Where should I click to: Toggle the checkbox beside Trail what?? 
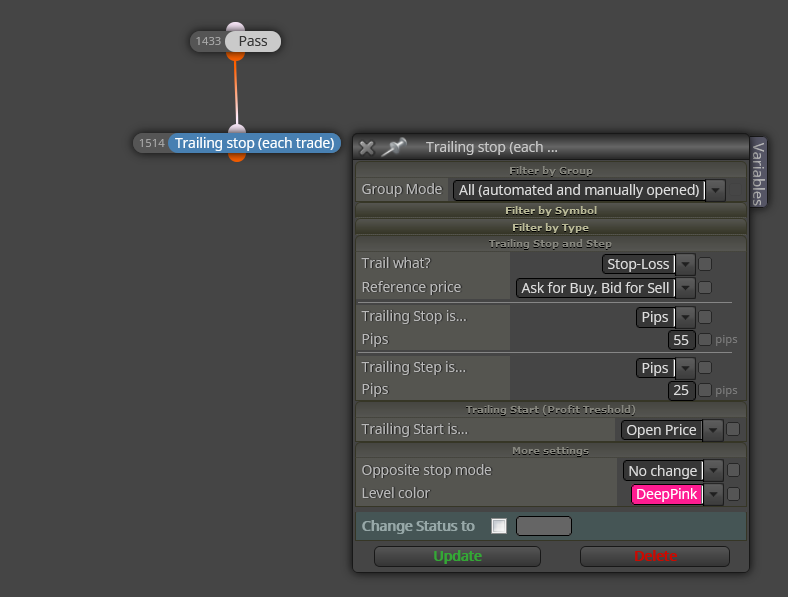coord(705,264)
